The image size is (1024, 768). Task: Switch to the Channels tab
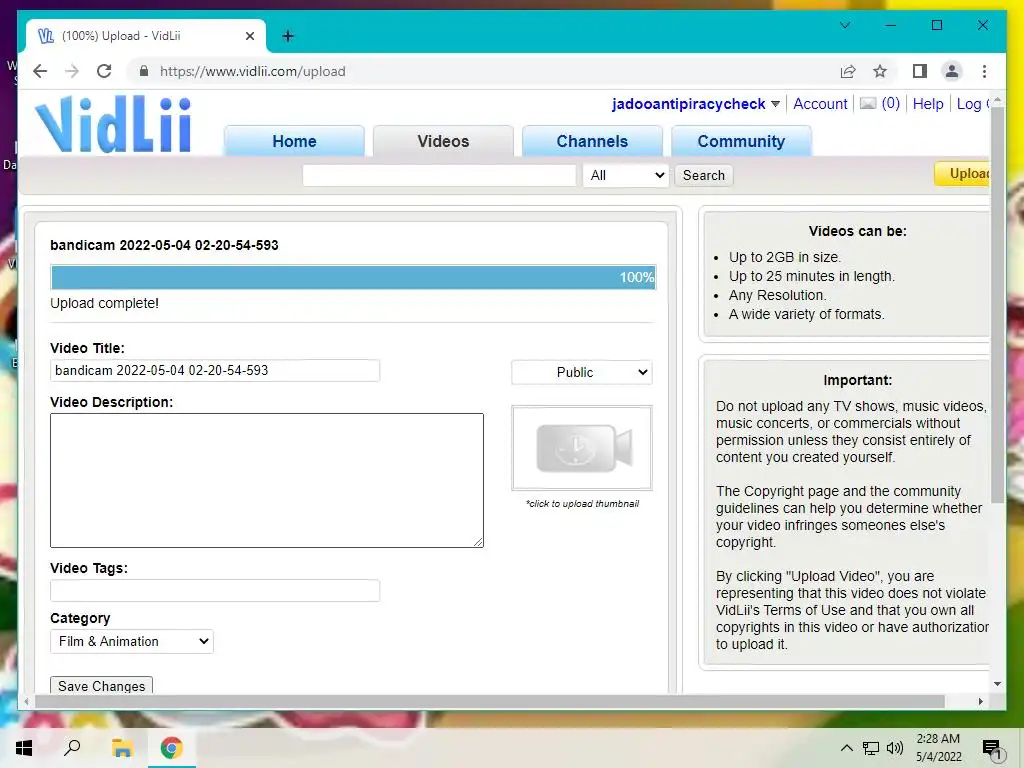click(x=592, y=141)
